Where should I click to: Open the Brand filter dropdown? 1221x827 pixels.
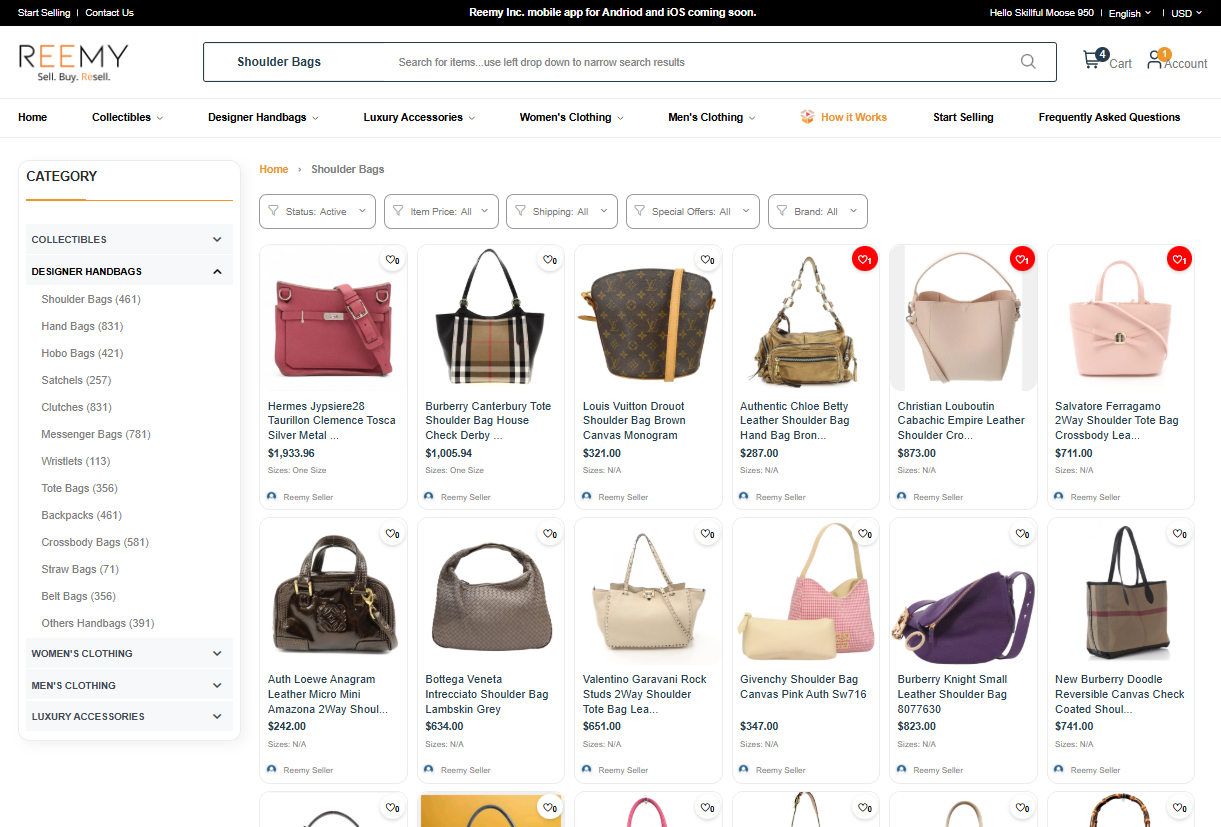(x=817, y=211)
